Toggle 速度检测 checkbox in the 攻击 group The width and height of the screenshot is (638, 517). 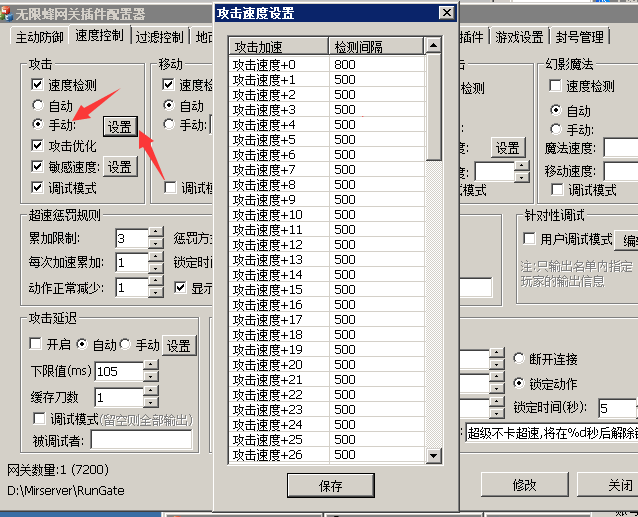(x=38, y=86)
